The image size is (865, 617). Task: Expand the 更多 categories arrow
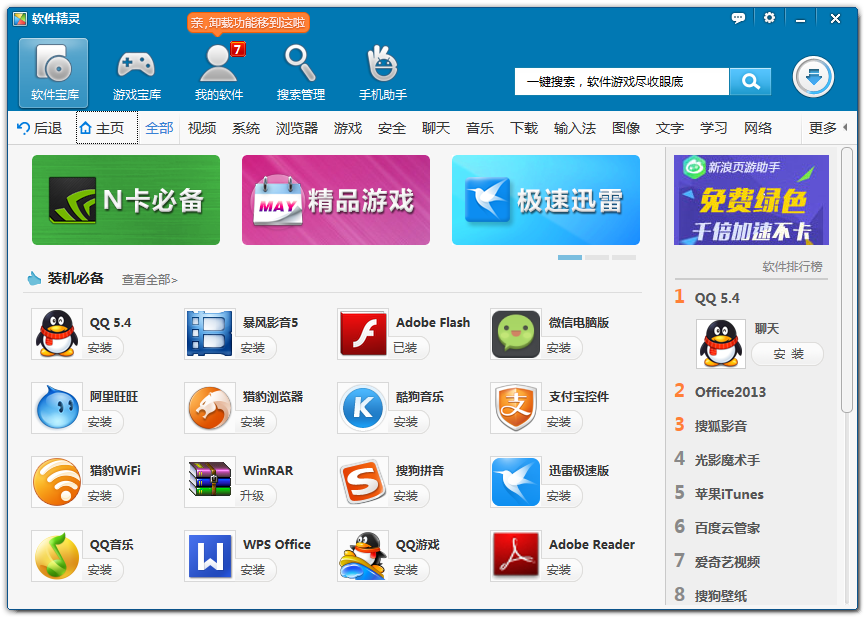[x=845, y=128]
